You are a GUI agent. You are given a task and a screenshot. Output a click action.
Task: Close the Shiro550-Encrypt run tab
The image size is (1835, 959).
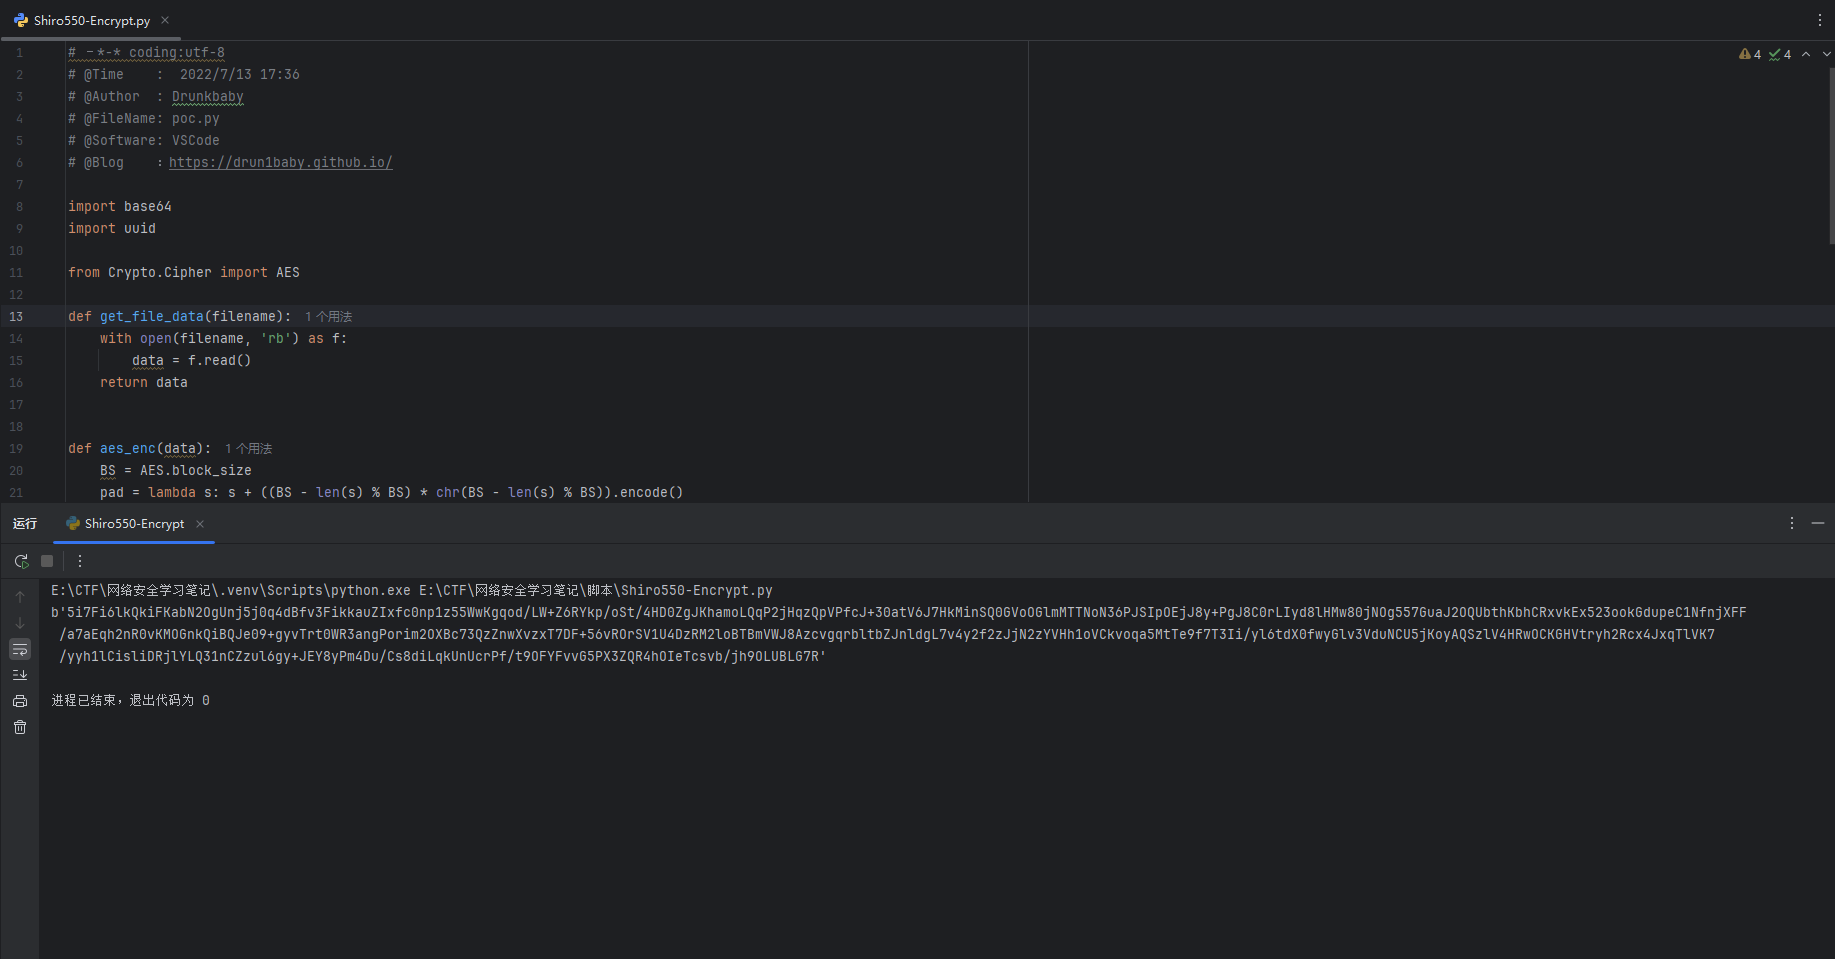tap(200, 523)
